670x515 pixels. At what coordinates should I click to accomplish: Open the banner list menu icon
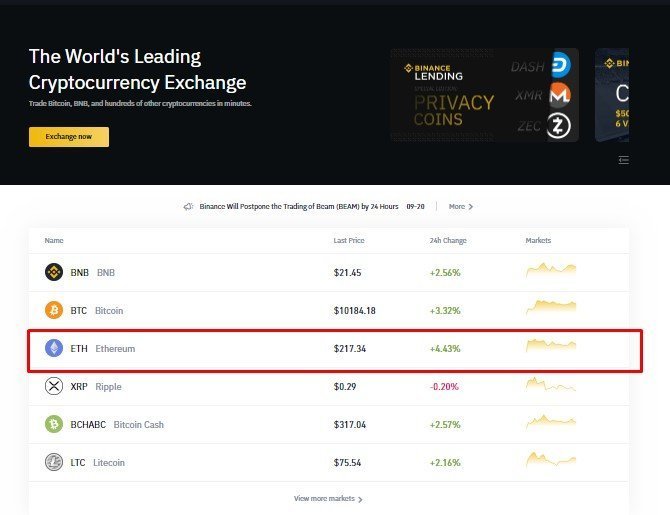pyautogui.click(x=623, y=160)
